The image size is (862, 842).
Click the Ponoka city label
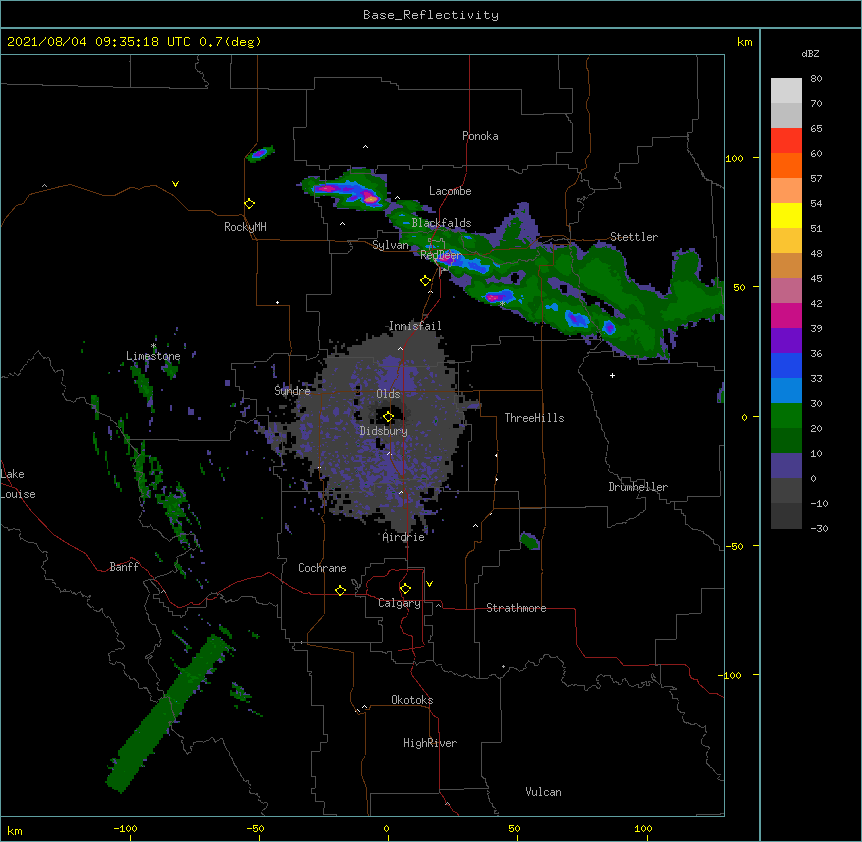480,136
